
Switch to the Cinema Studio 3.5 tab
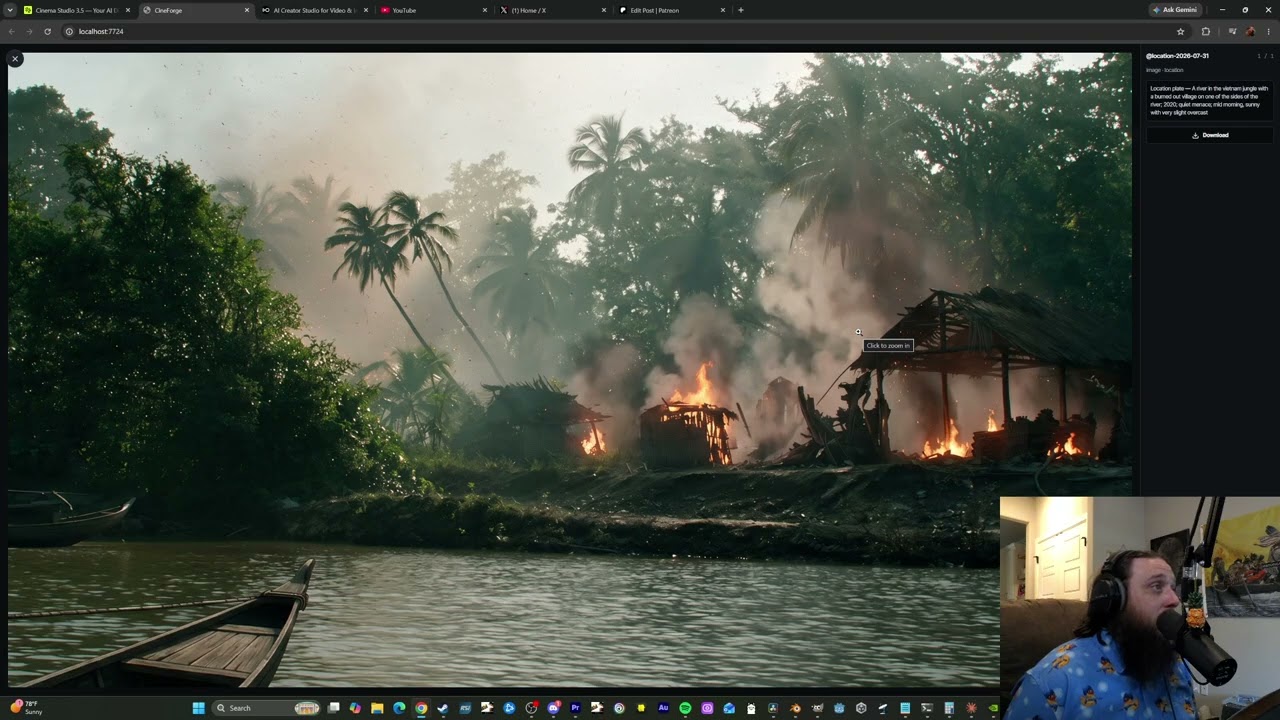[x=77, y=10]
